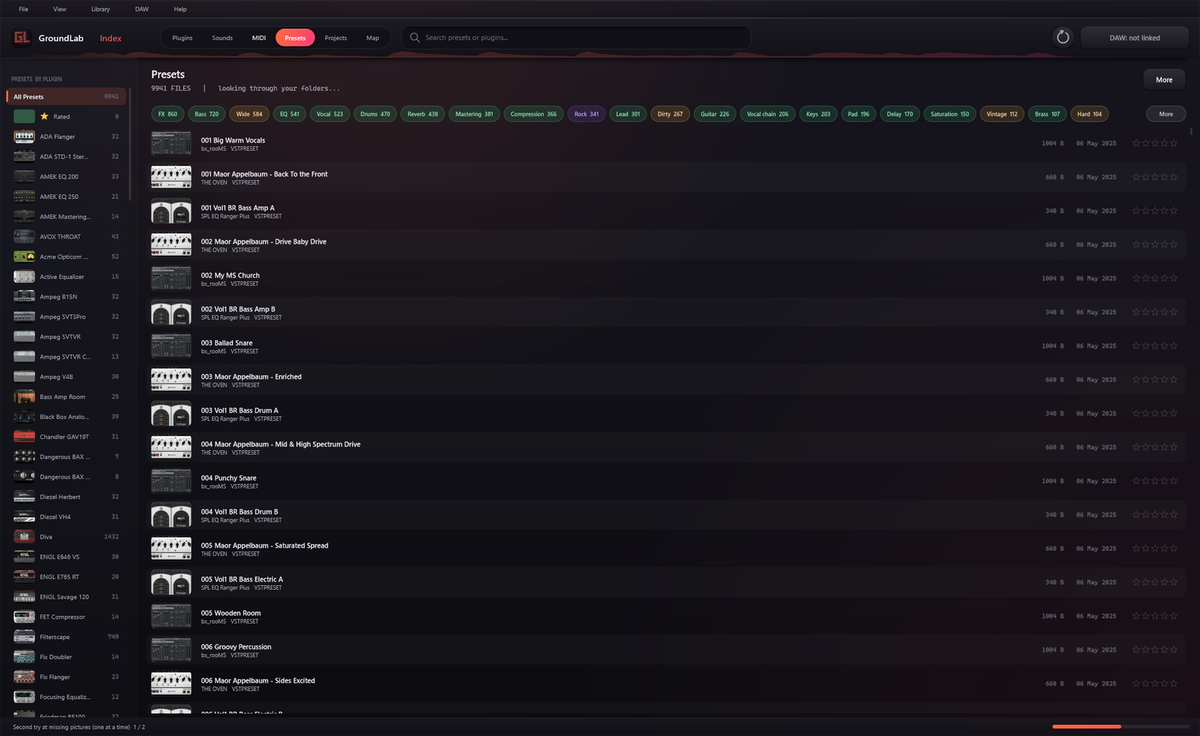Viewport: 1200px width, 736px height.
Task: Open the More menu beside Presets heading
Action: pos(1164,79)
